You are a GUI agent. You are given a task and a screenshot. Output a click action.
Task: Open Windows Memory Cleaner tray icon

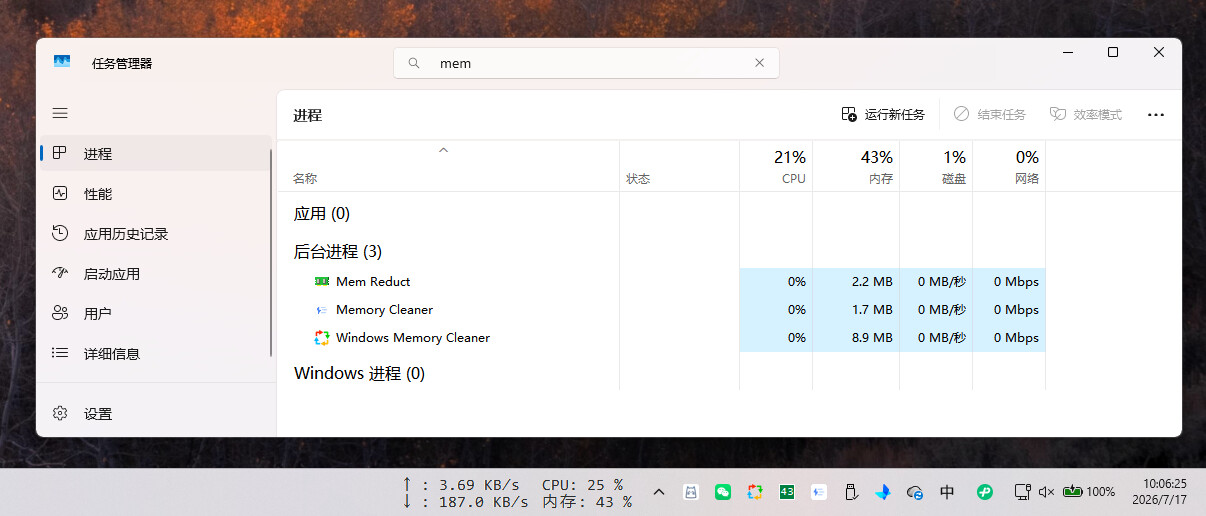[x=755, y=492]
